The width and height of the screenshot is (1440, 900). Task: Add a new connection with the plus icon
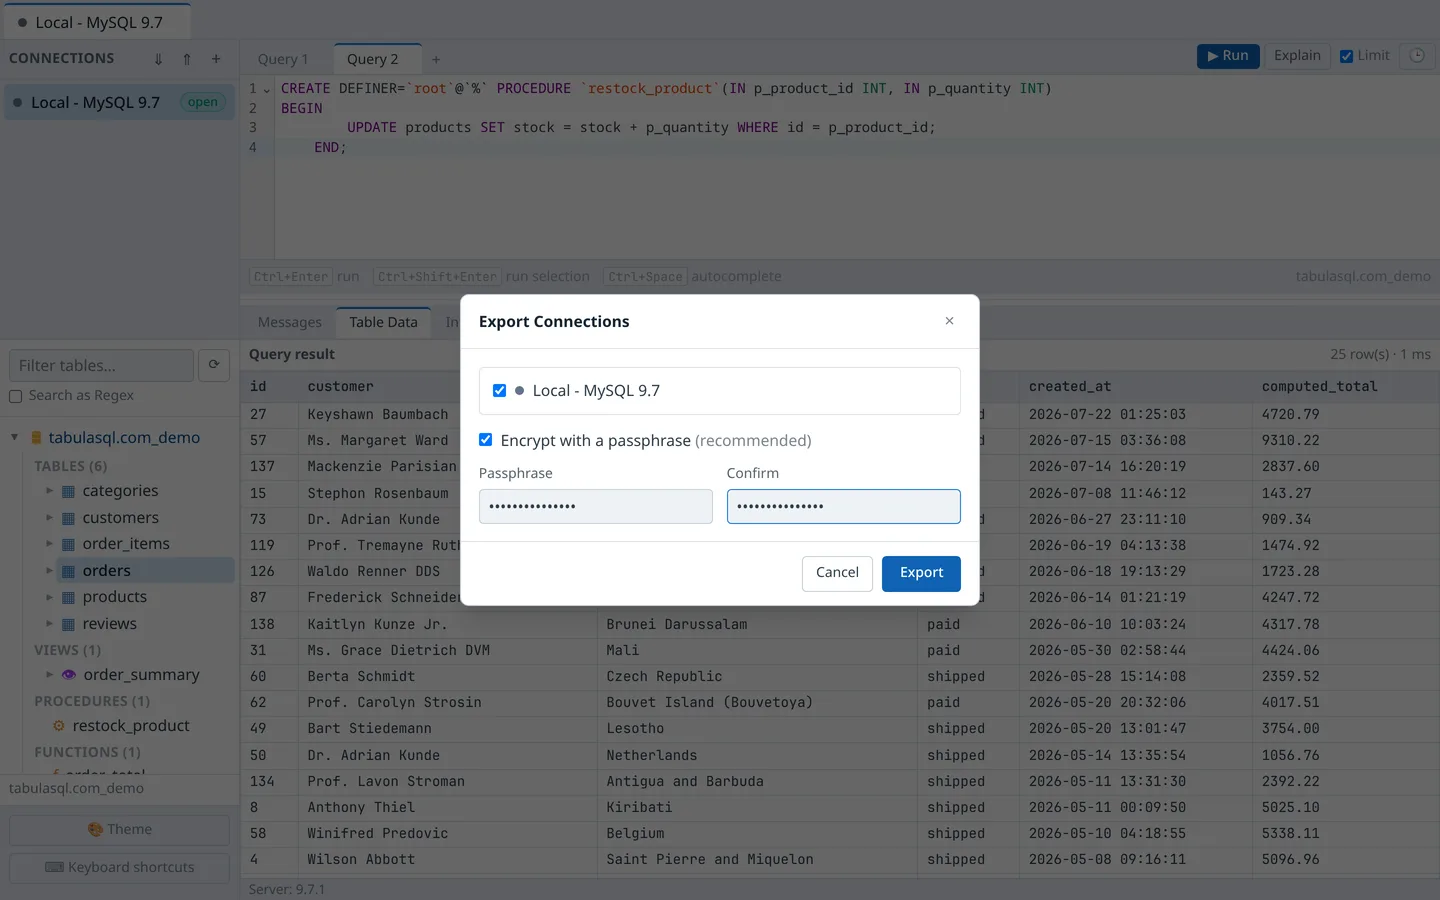[x=216, y=59]
